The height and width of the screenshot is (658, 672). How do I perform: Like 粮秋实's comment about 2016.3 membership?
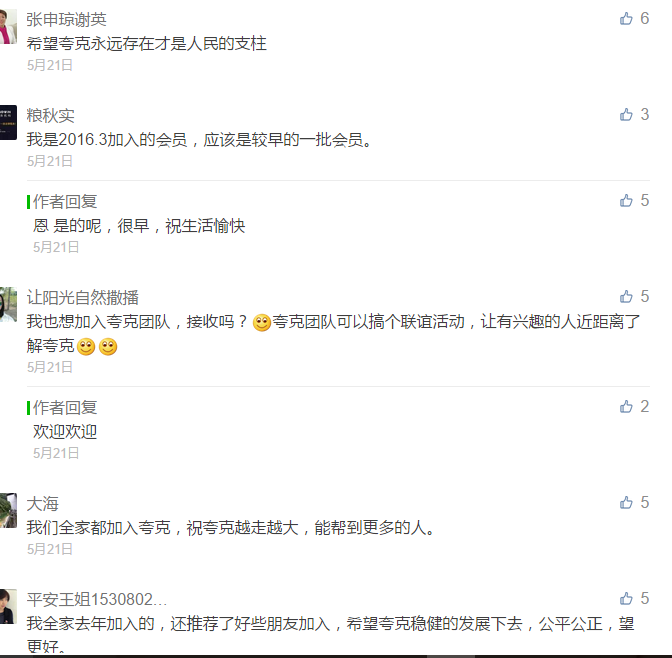pos(626,114)
